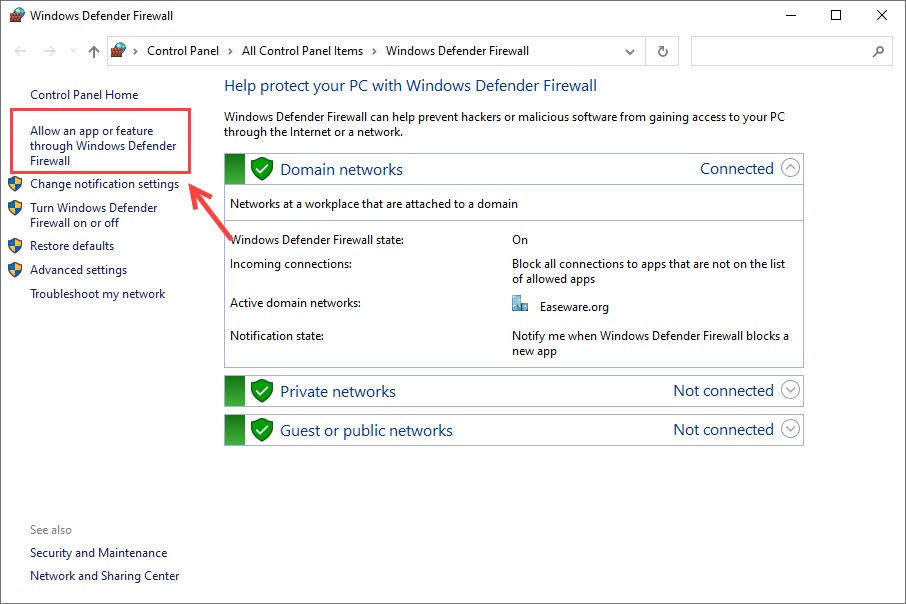Click shield icon beside Restore defaults
Viewport: 906px width, 604px height.
coord(15,246)
